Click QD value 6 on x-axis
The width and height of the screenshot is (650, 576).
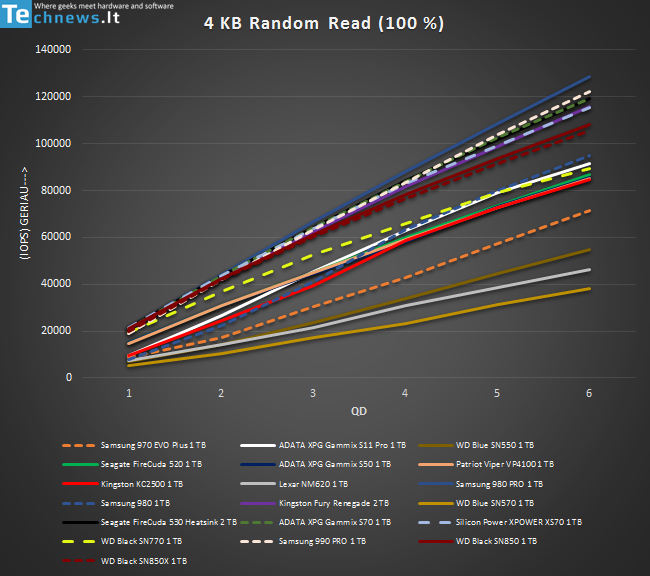tap(589, 393)
